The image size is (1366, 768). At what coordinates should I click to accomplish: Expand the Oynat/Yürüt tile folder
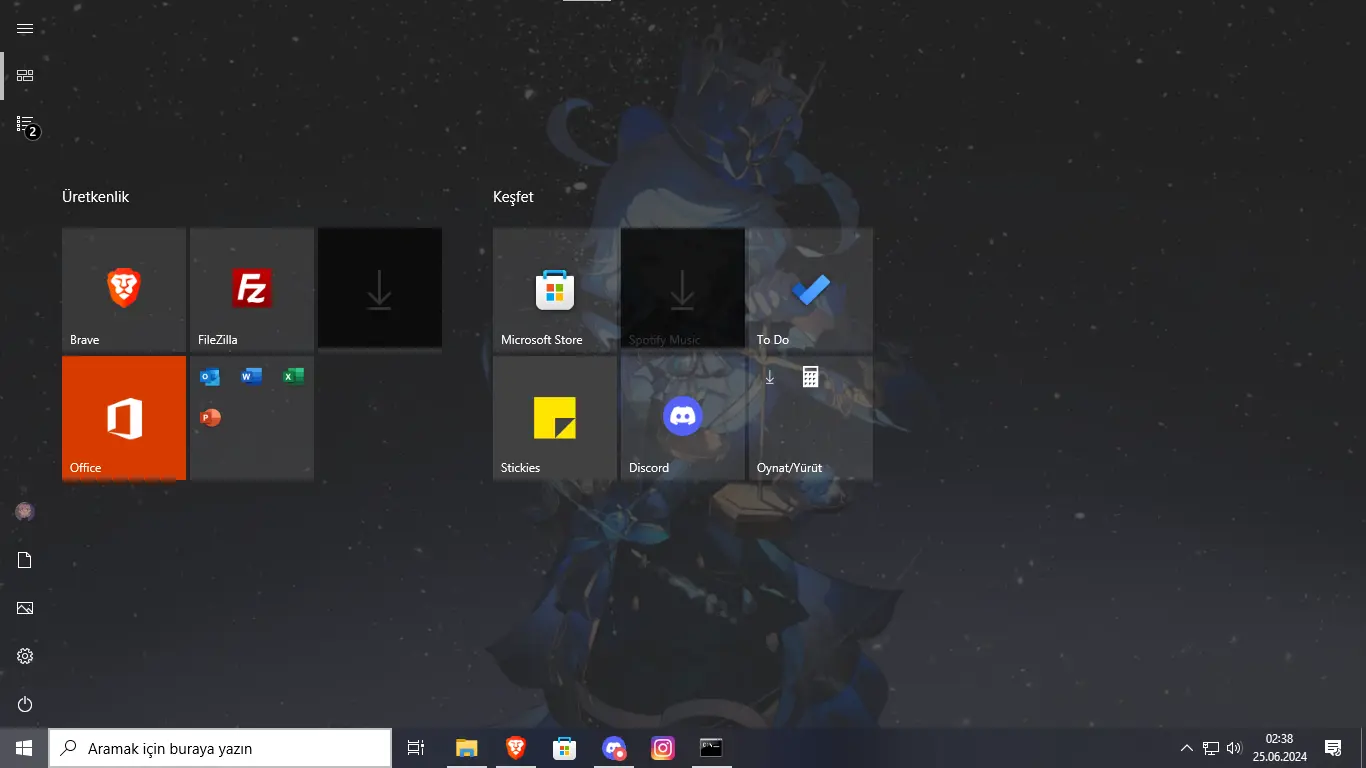811,417
